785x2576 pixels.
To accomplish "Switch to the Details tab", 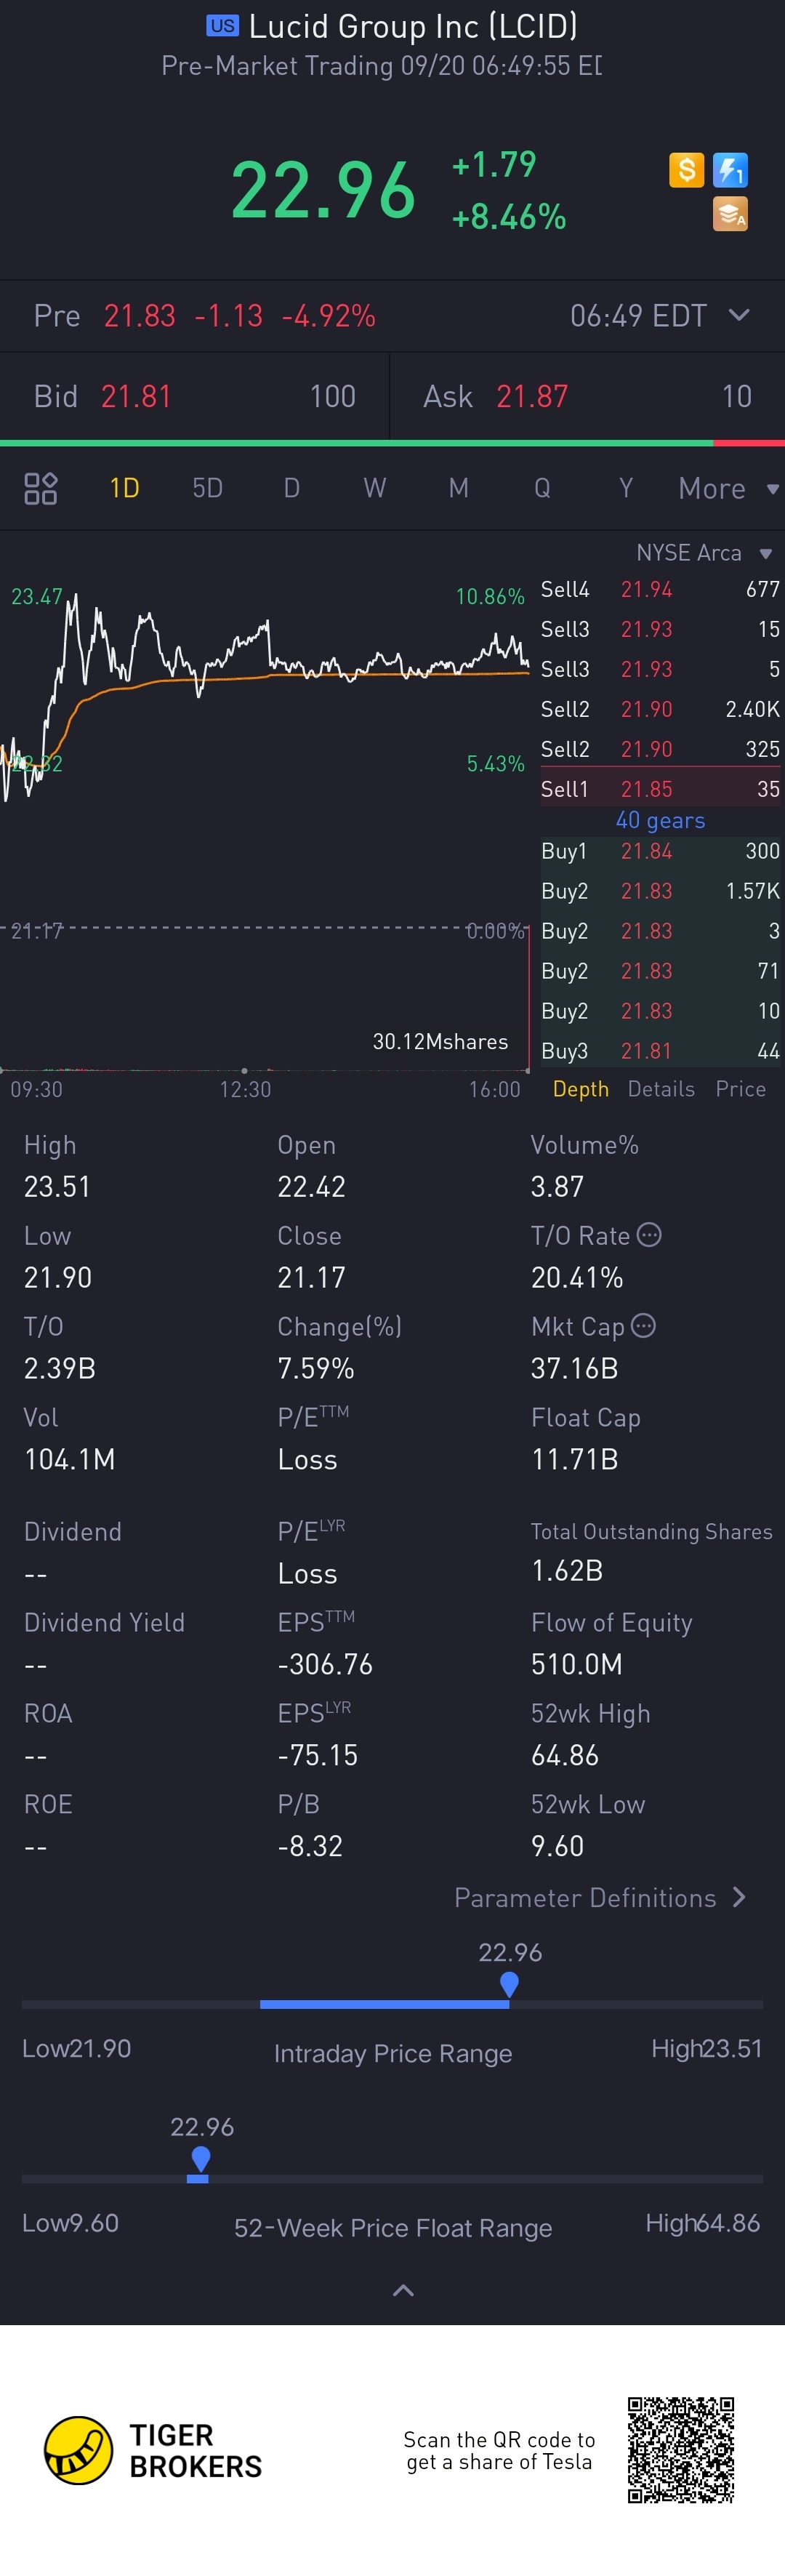I will coord(661,1089).
